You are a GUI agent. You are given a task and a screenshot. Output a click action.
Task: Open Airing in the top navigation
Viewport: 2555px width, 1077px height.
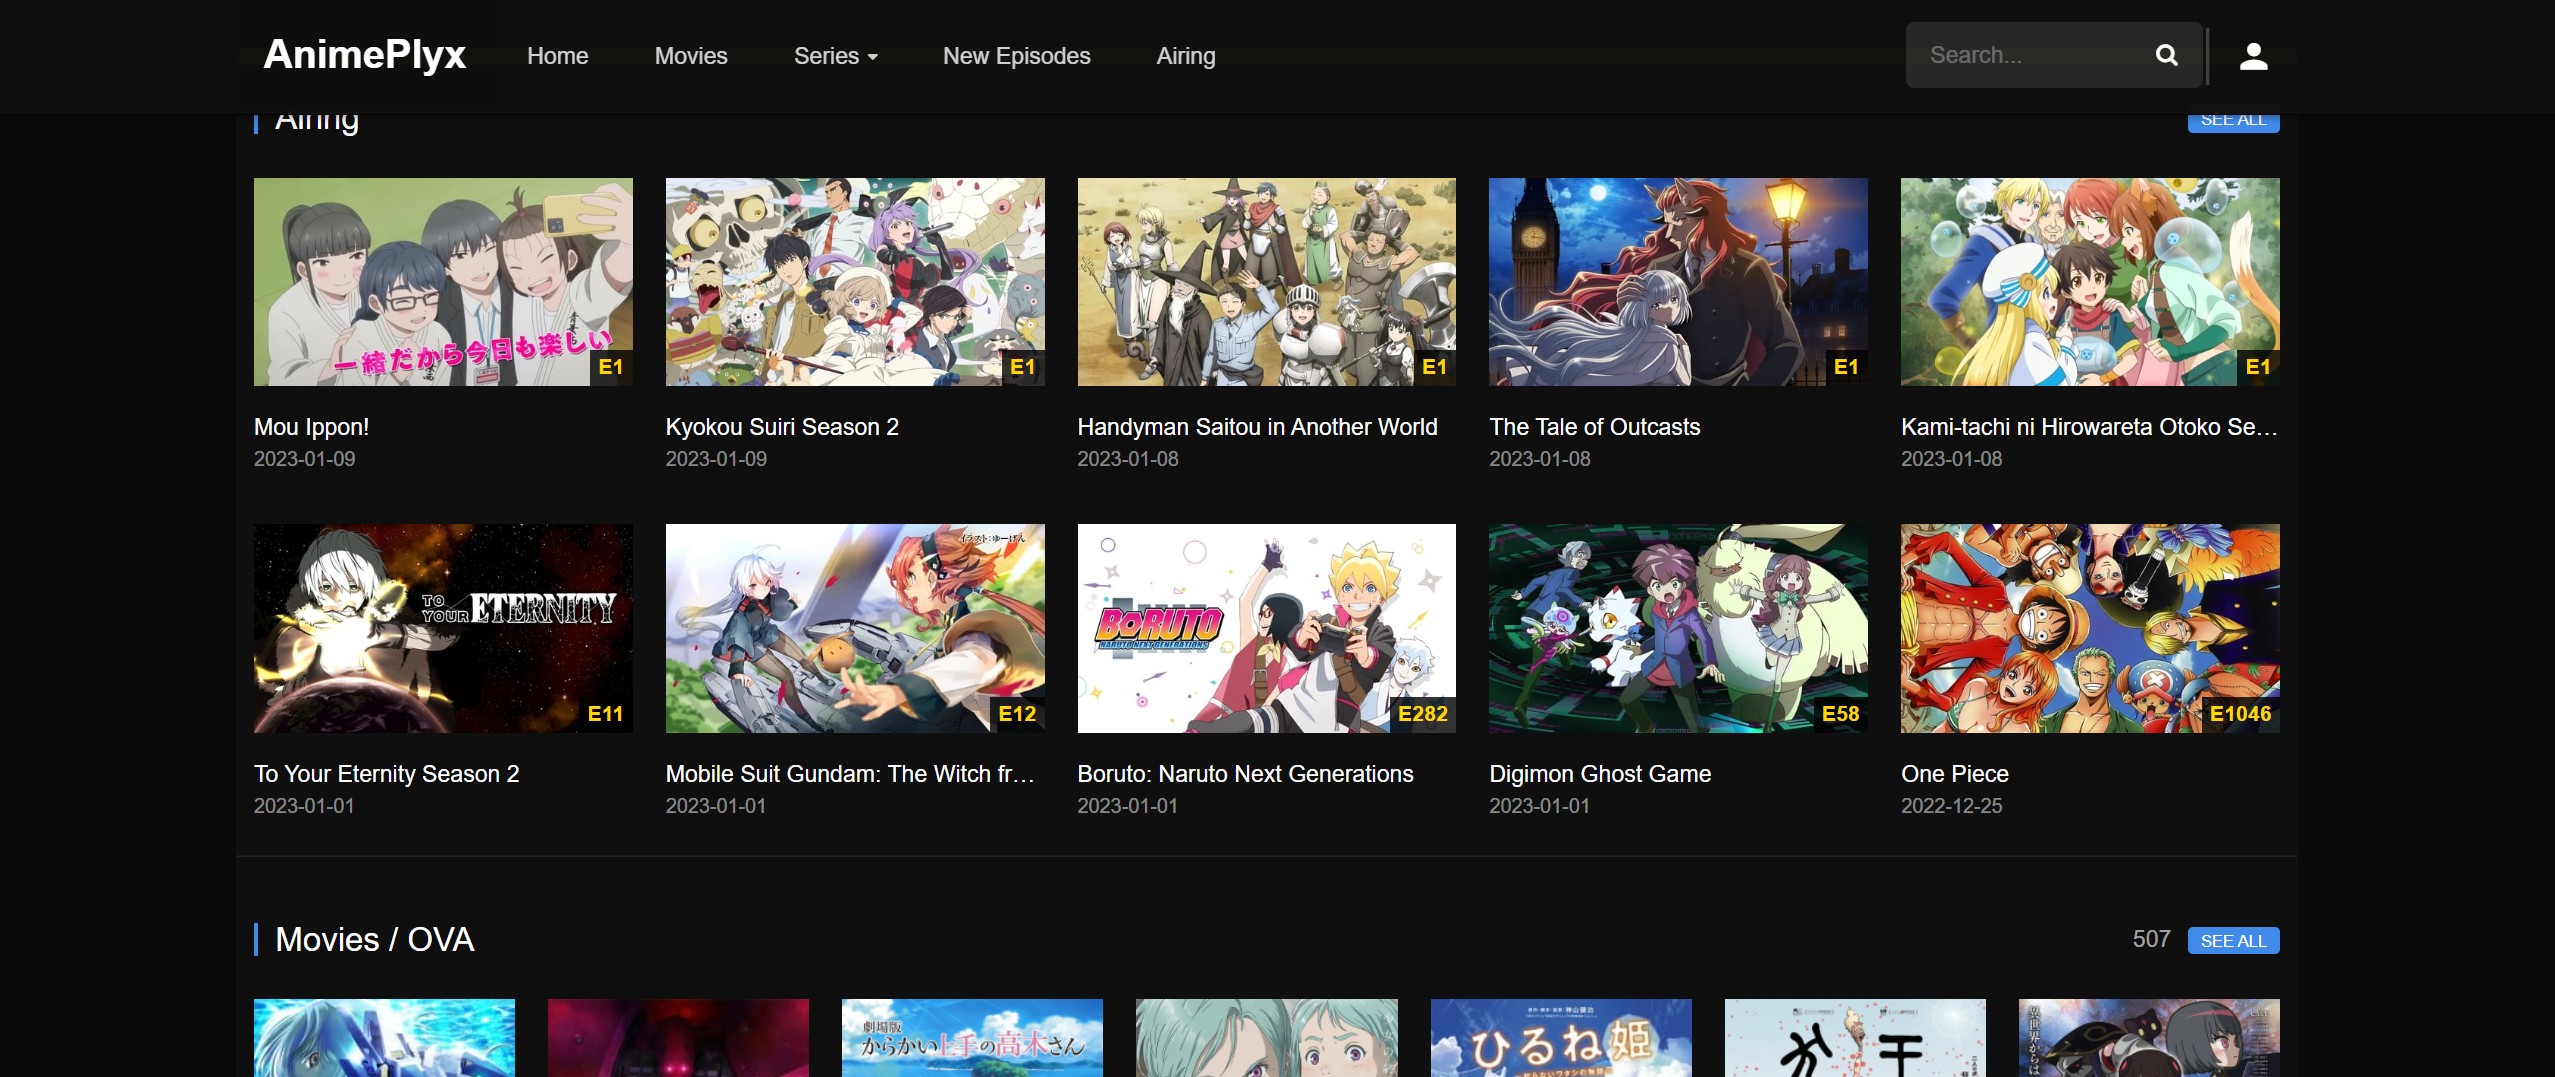click(1186, 56)
